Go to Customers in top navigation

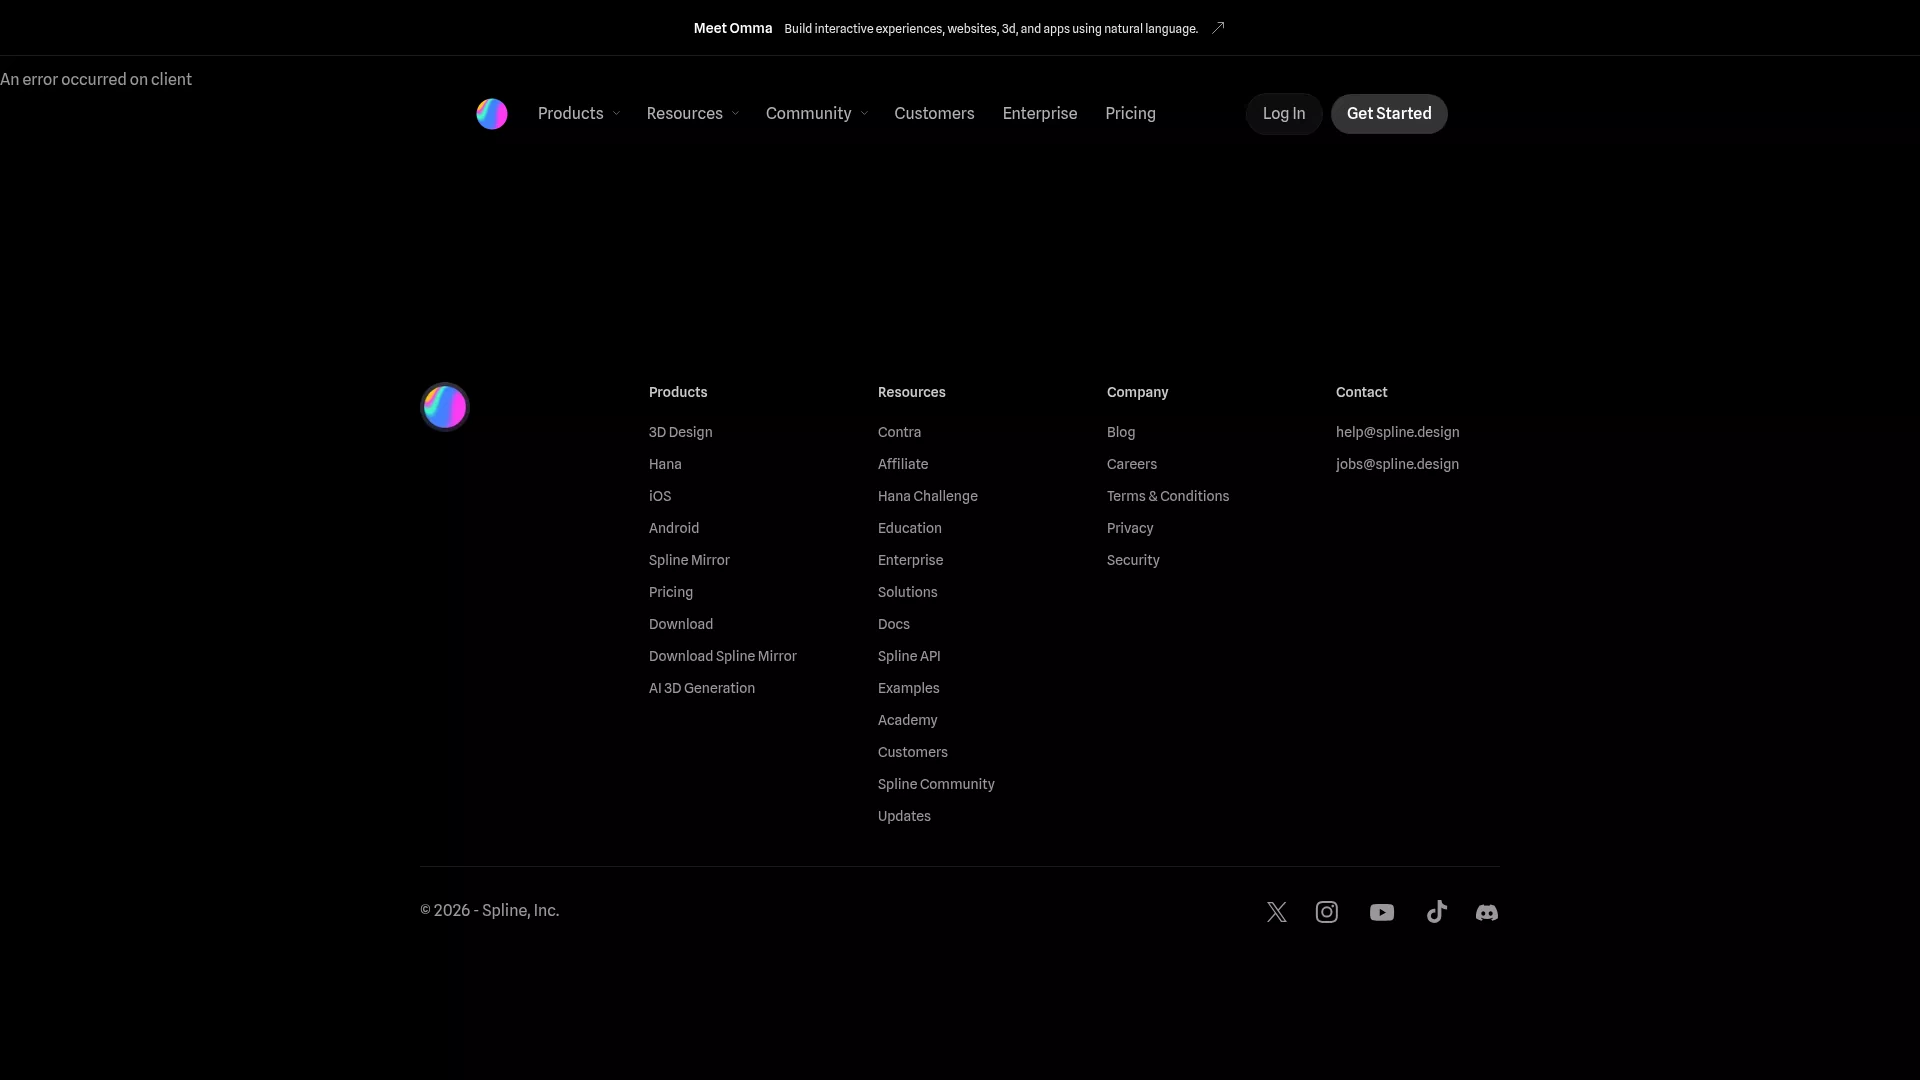coord(934,114)
